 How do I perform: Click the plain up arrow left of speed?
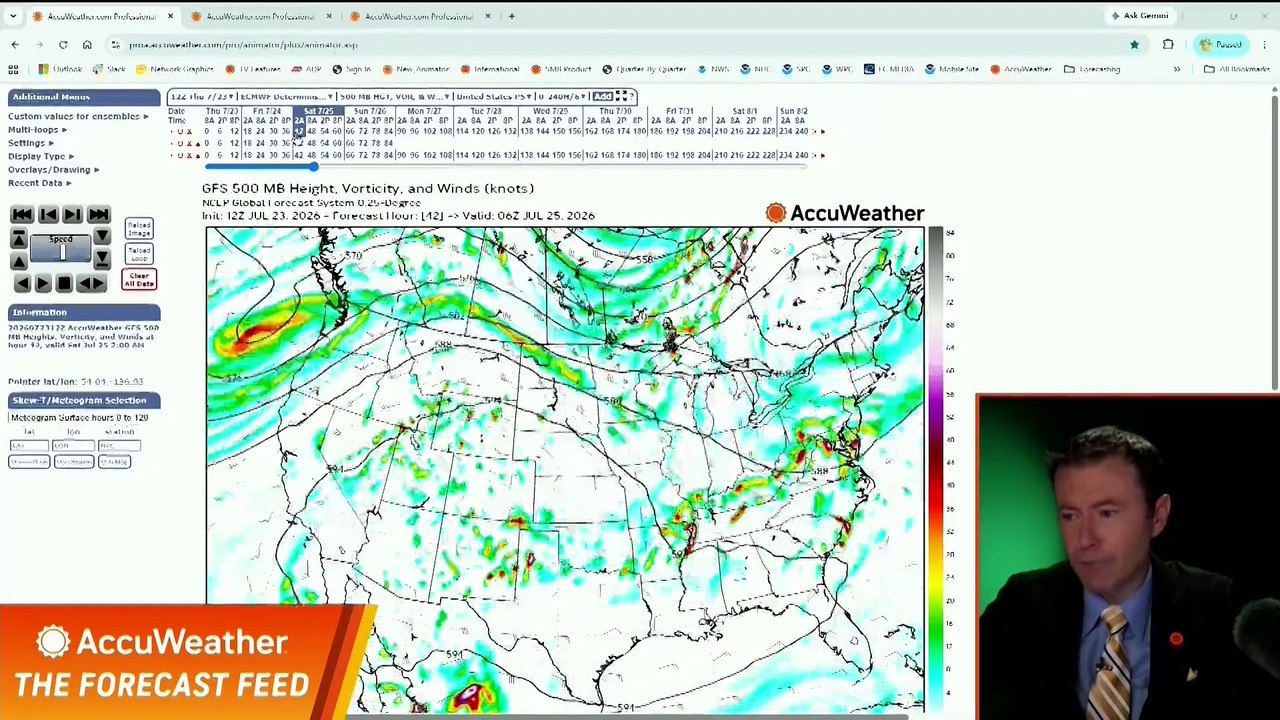18,260
